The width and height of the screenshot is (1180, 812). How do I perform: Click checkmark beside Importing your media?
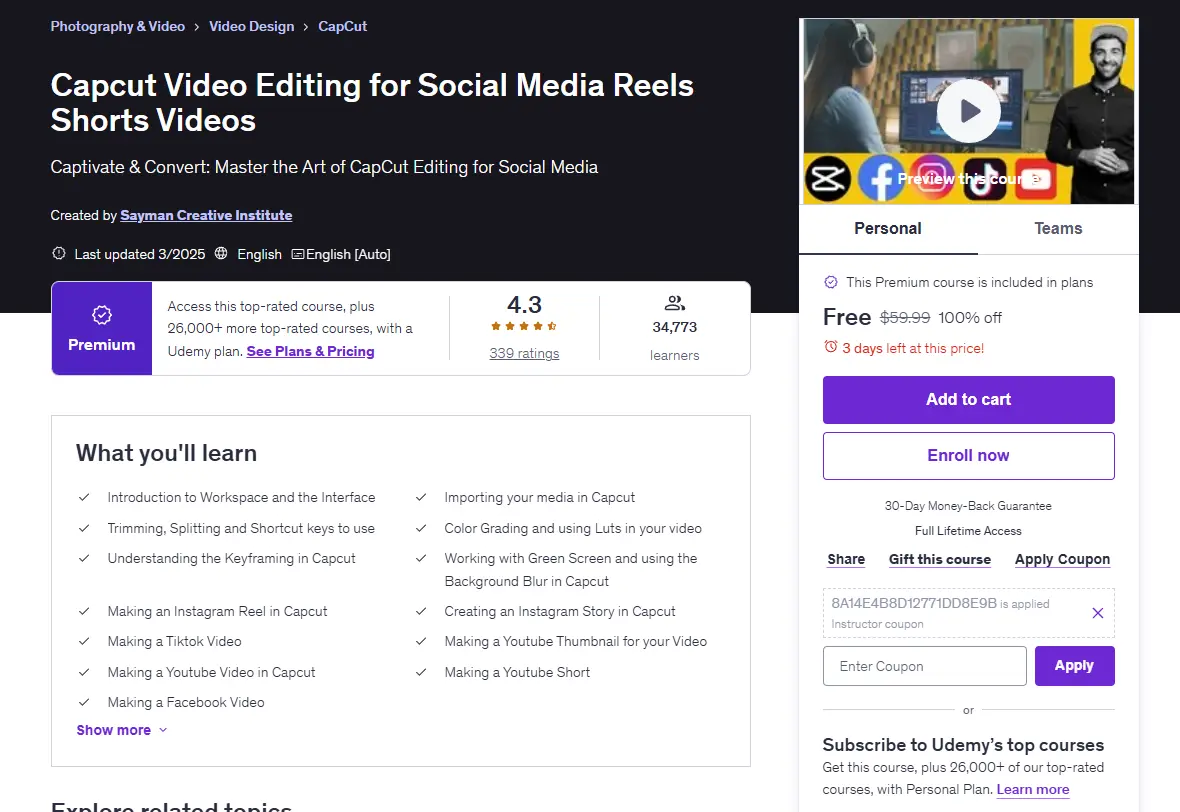tap(421, 497)
